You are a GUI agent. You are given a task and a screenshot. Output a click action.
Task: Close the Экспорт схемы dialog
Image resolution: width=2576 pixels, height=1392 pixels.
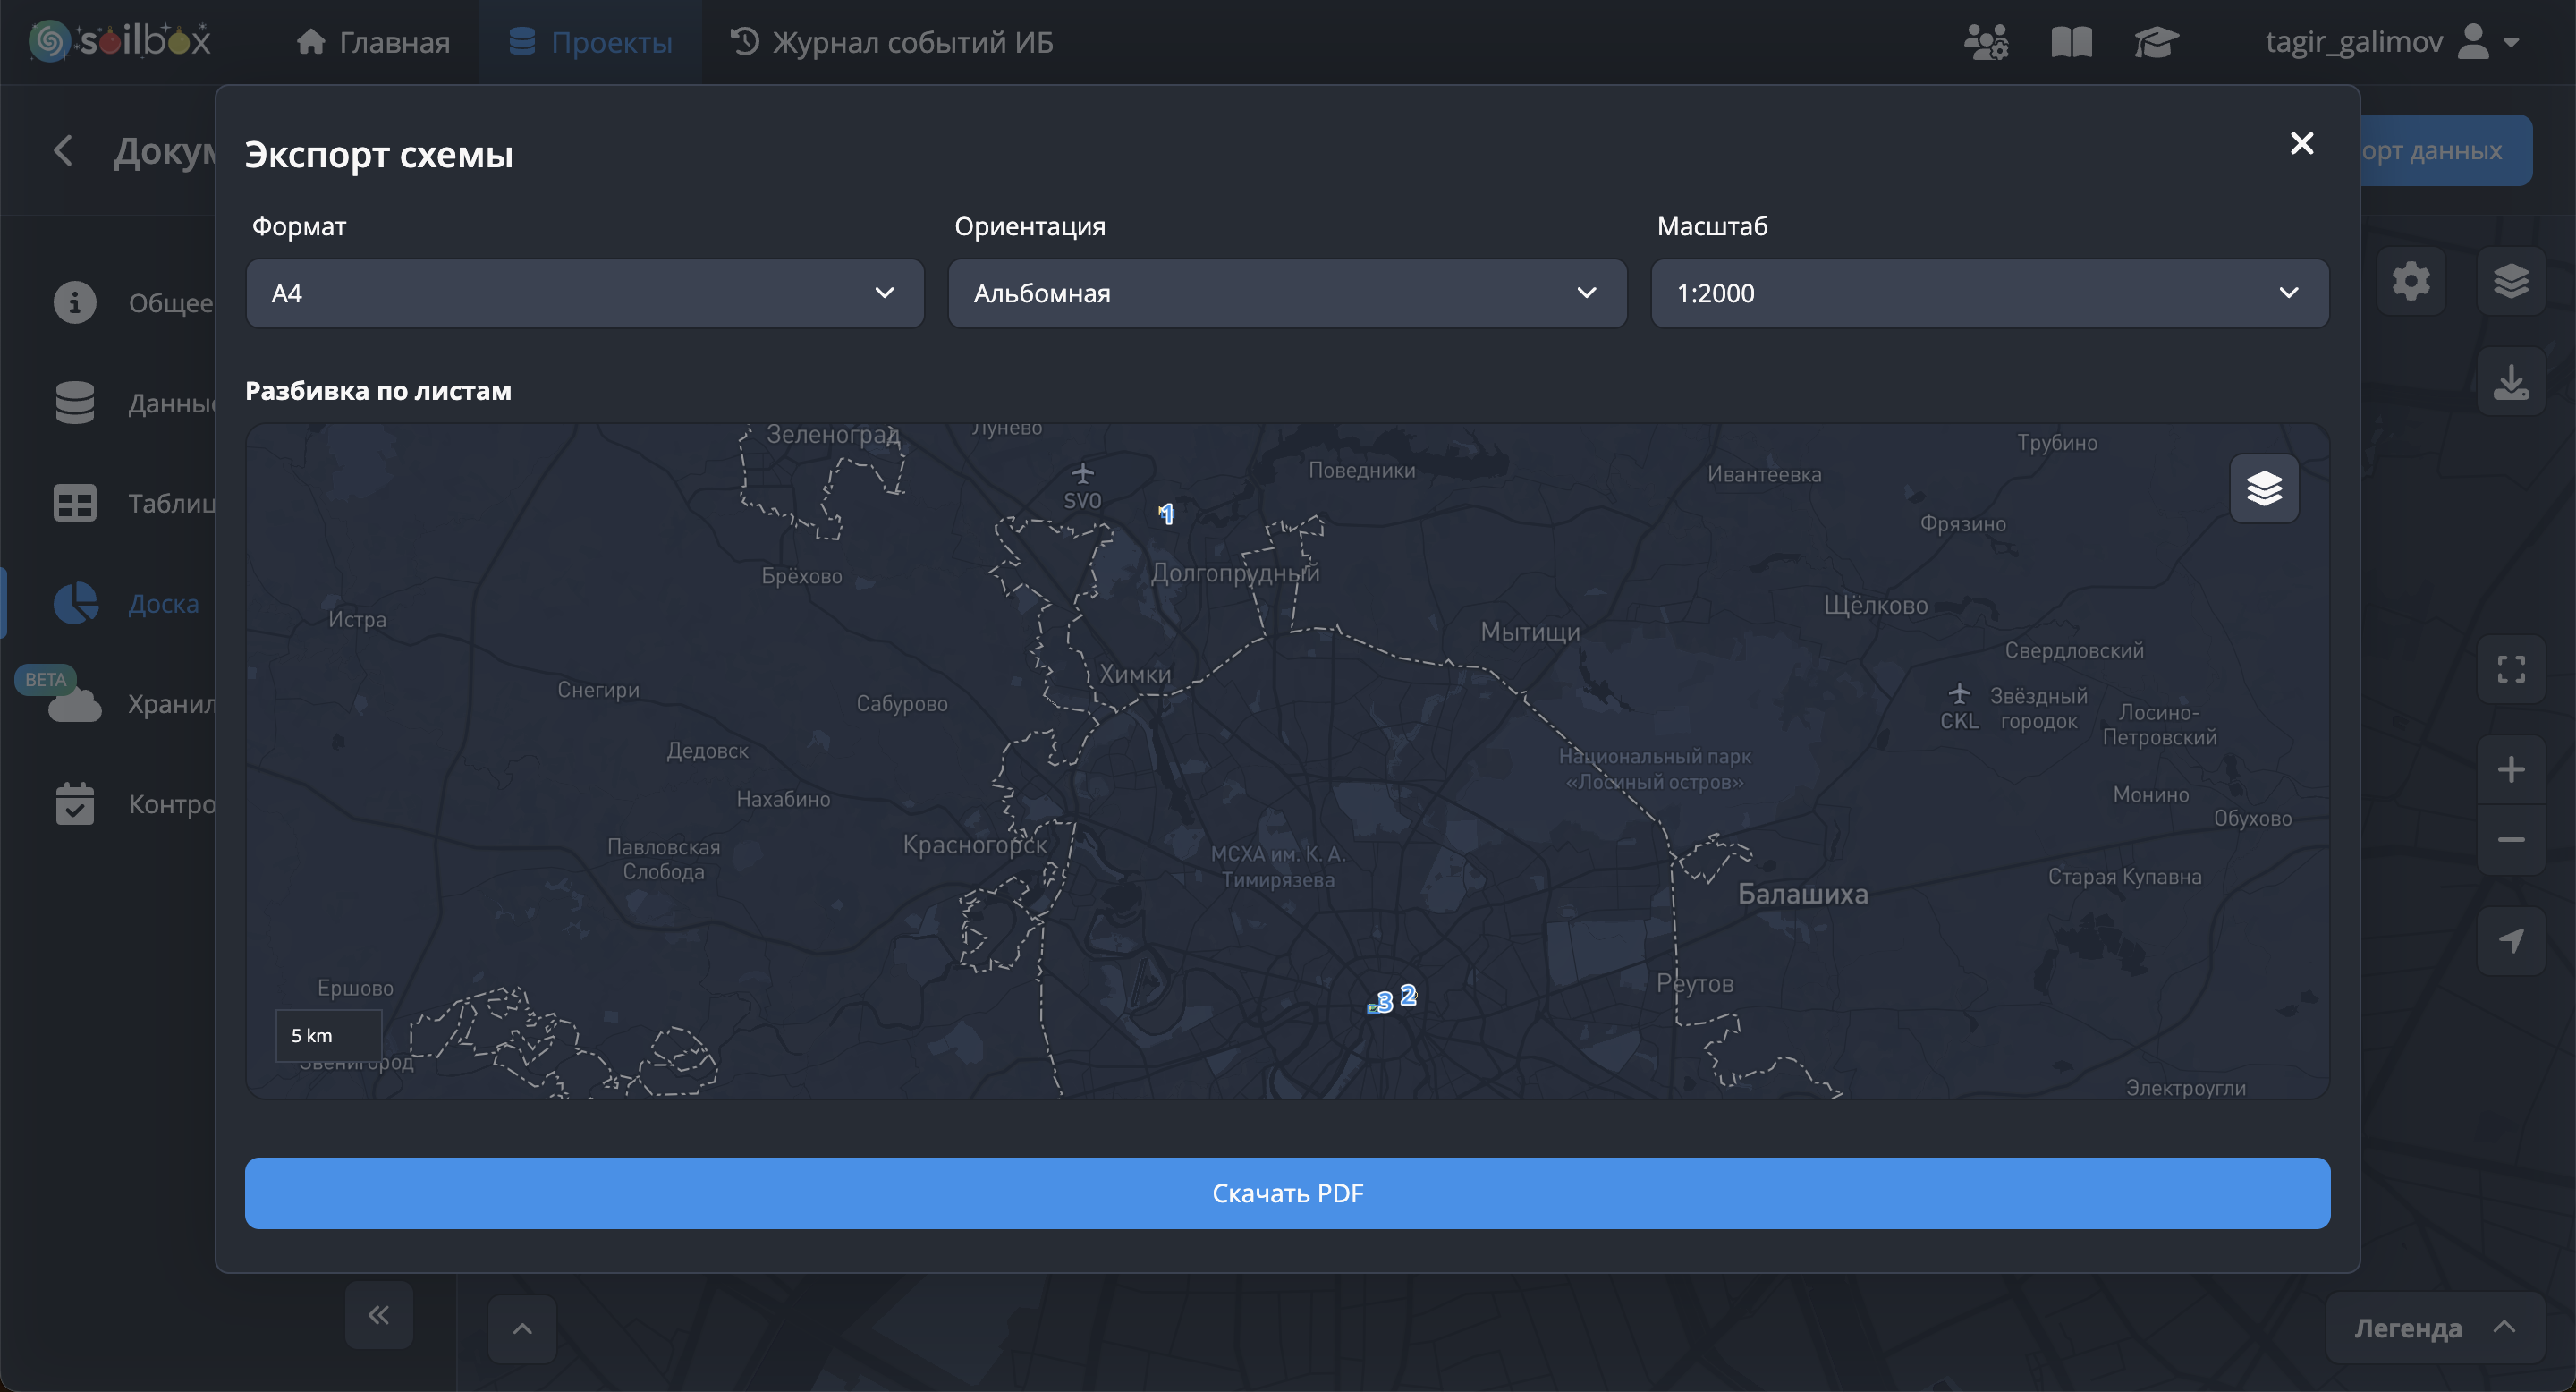(x=2301, y=143)
